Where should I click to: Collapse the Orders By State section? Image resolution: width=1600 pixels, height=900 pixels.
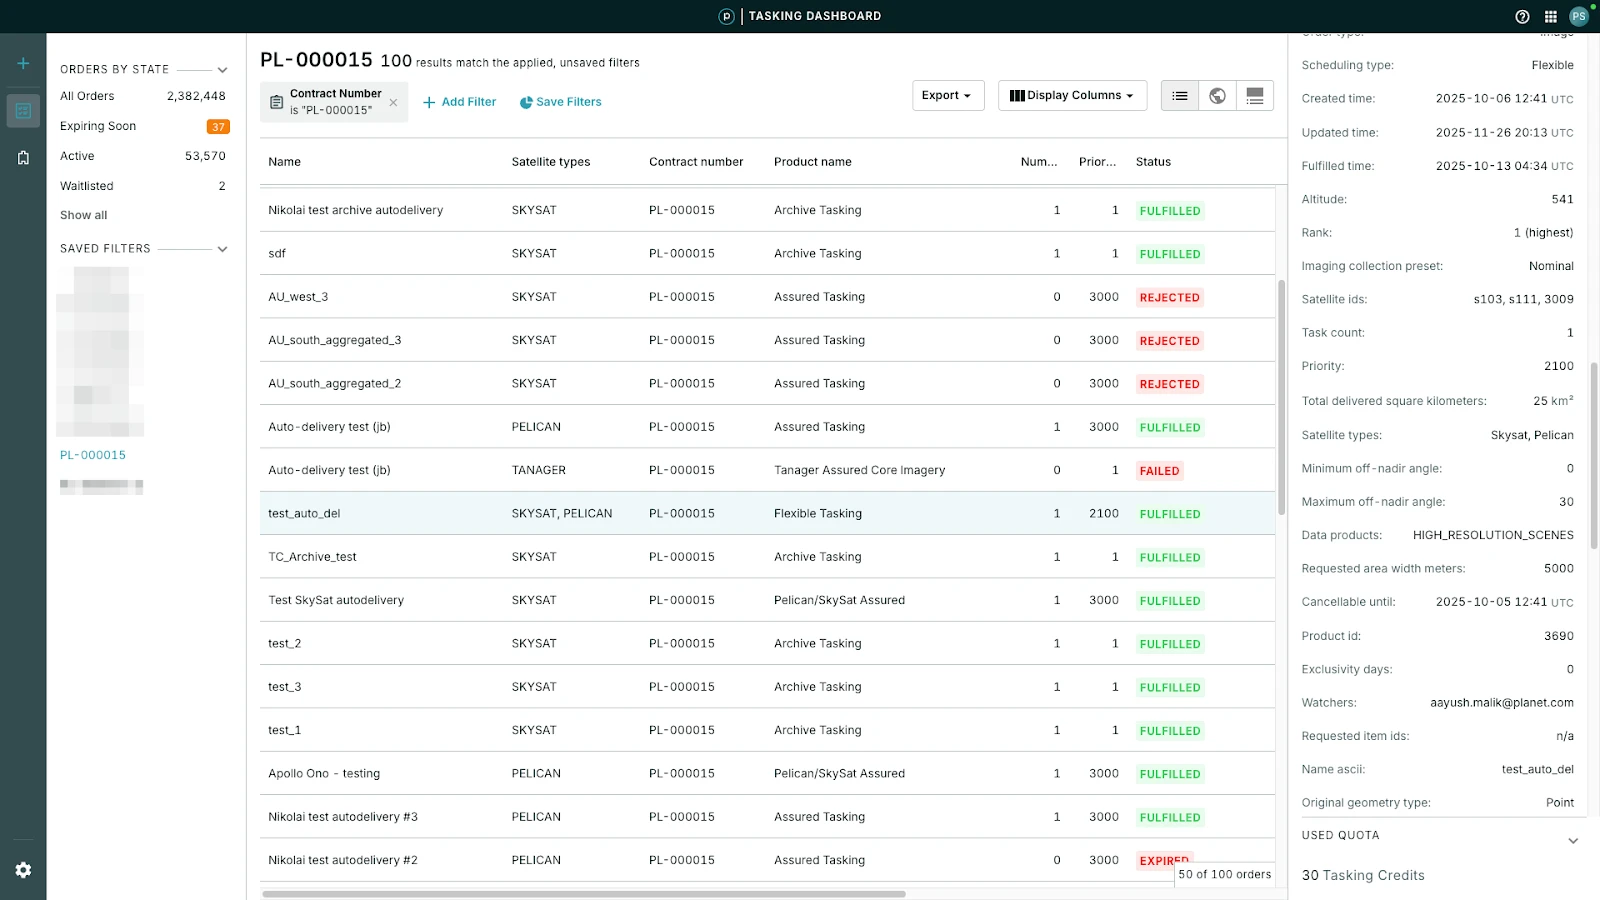click(x=222, y=70)
